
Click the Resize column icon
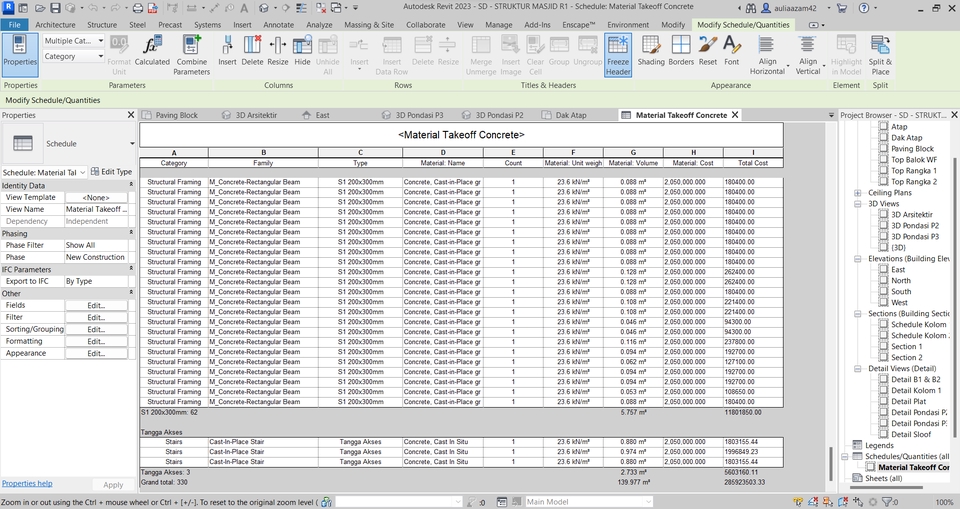tap(277, 50)
